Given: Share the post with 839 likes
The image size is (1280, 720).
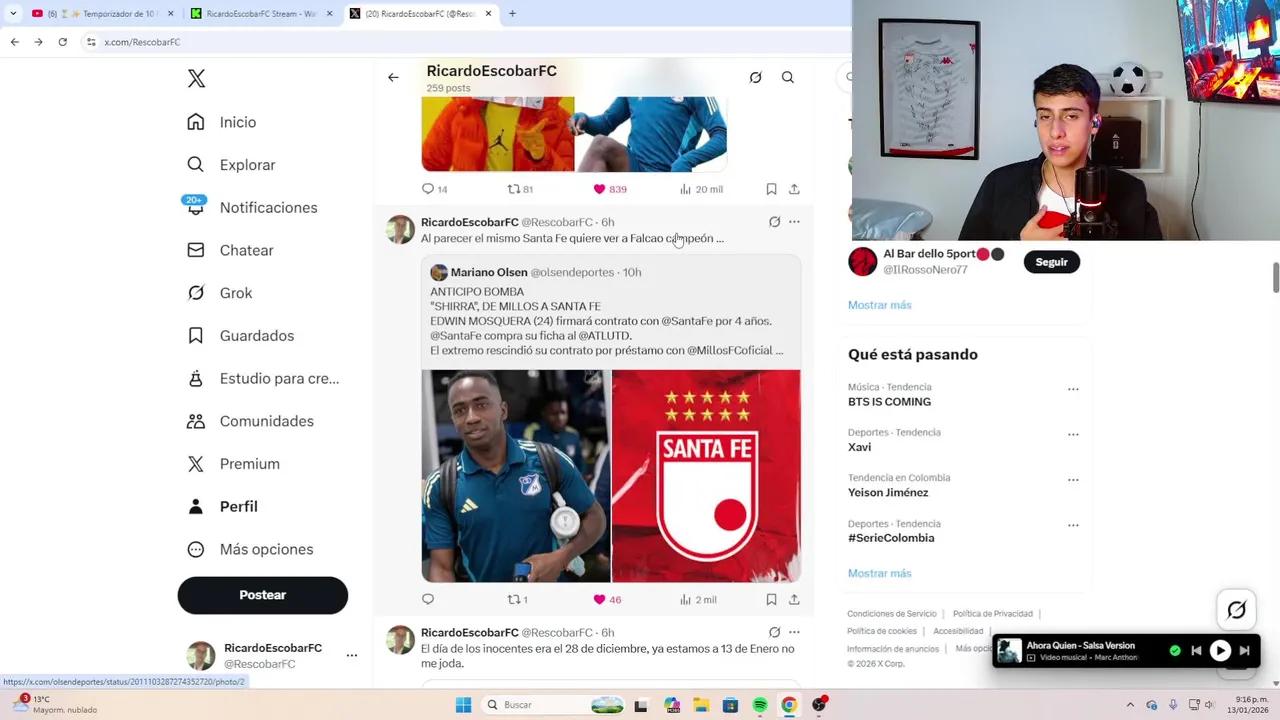Looking at the screenshot, I should (794, 189).
